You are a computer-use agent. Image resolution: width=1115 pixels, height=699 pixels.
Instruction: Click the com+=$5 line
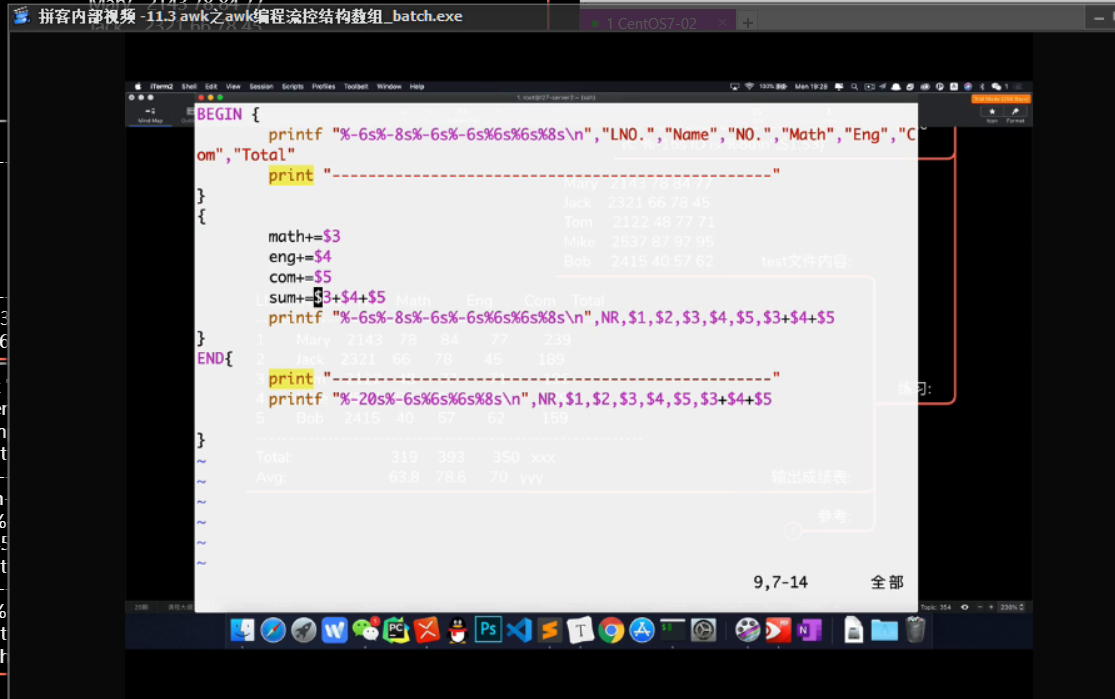click(299, 277)
